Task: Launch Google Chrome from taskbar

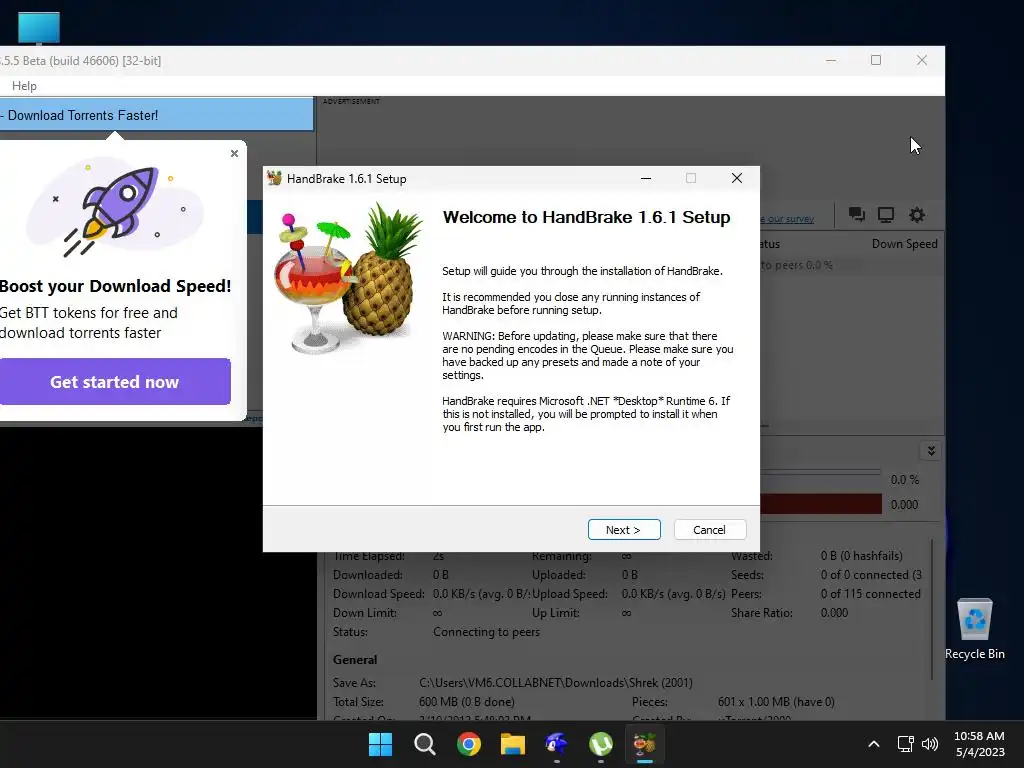Action: (469, 744)
